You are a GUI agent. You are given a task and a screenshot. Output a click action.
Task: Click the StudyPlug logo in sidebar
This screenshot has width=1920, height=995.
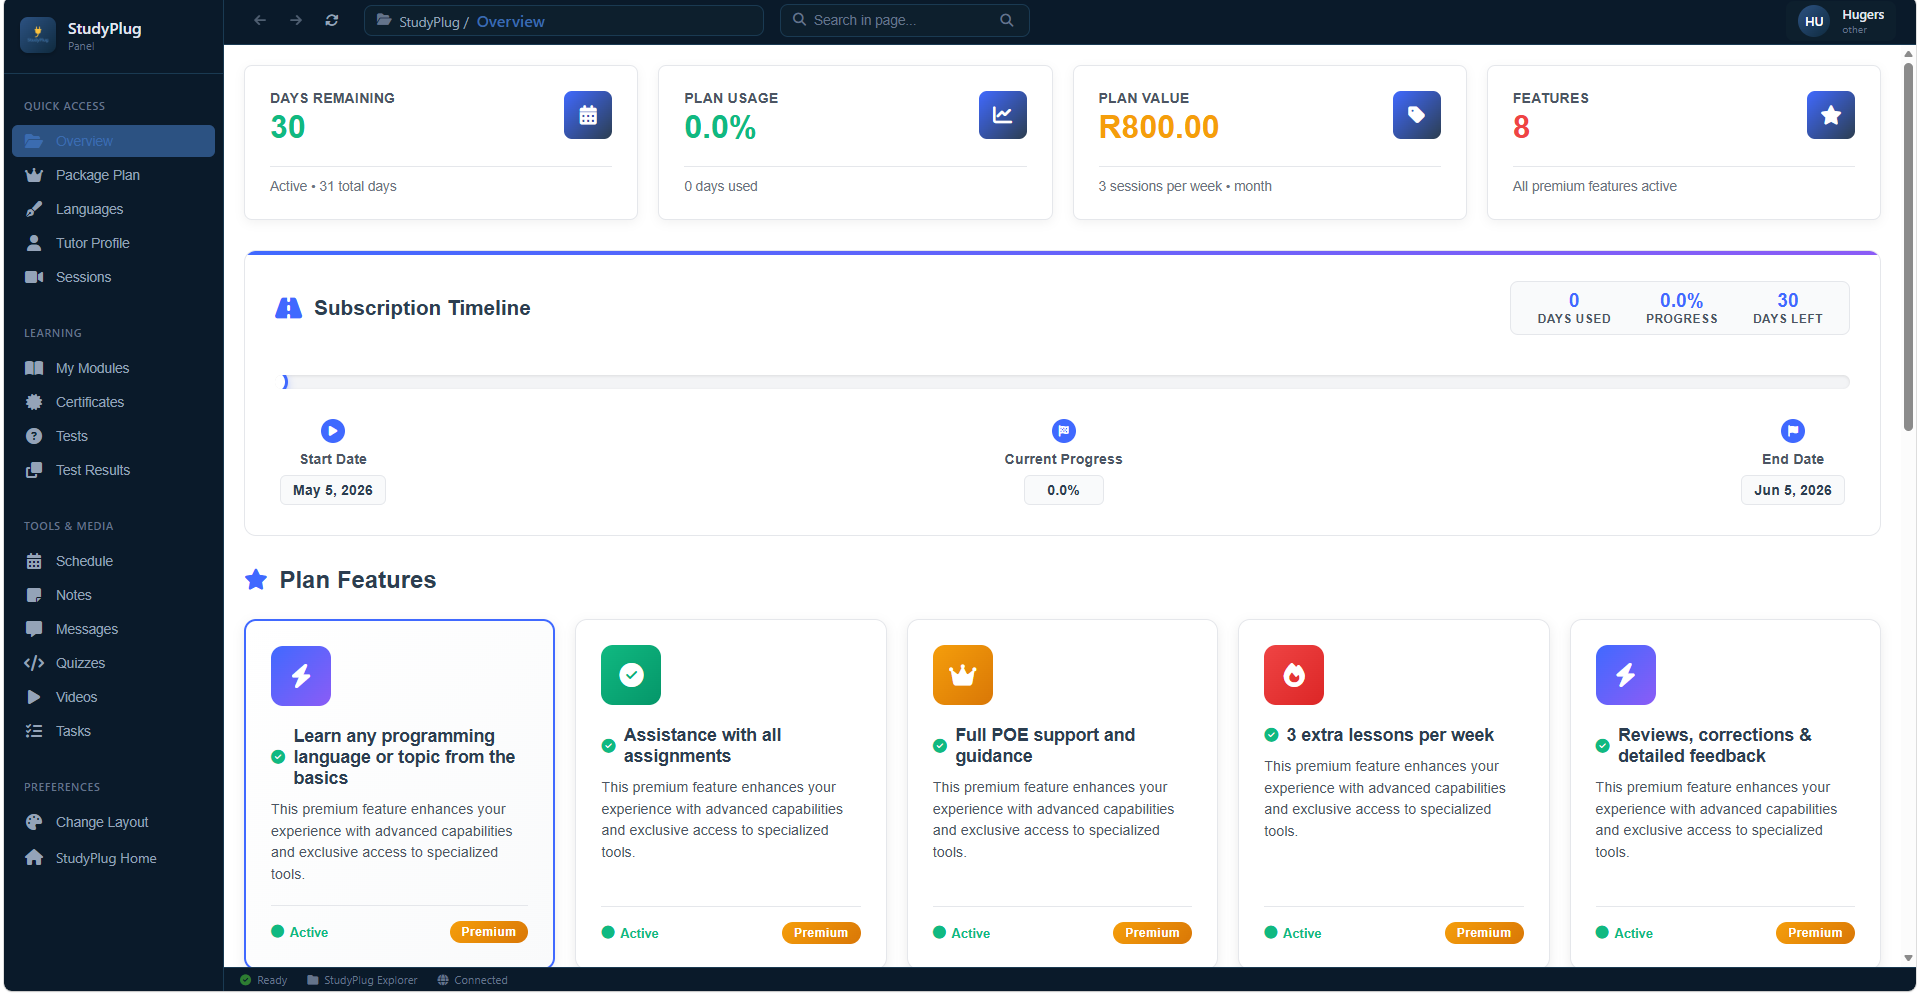click(38, 35)
